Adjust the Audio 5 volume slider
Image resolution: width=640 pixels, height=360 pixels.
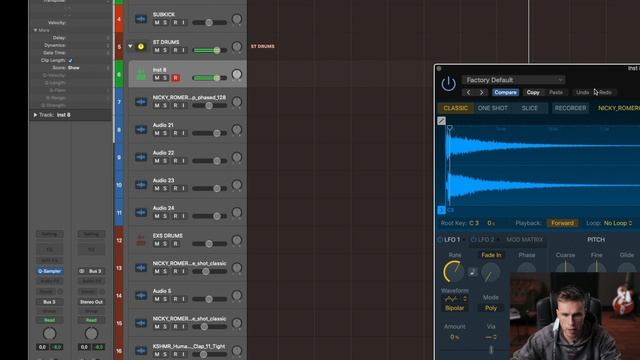point(210,299)
